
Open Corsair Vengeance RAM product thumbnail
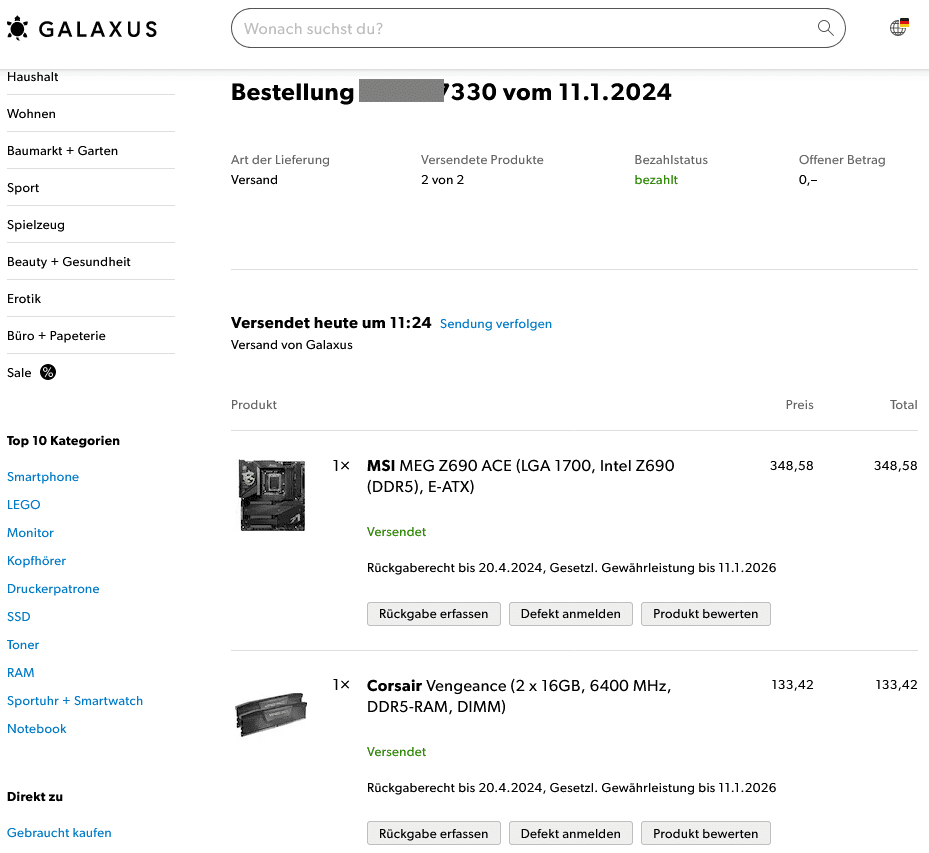pos(271,714)
